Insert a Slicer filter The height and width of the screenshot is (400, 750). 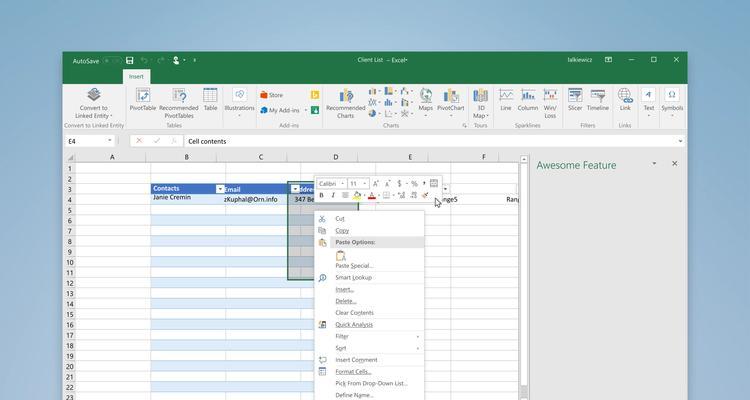575,100
